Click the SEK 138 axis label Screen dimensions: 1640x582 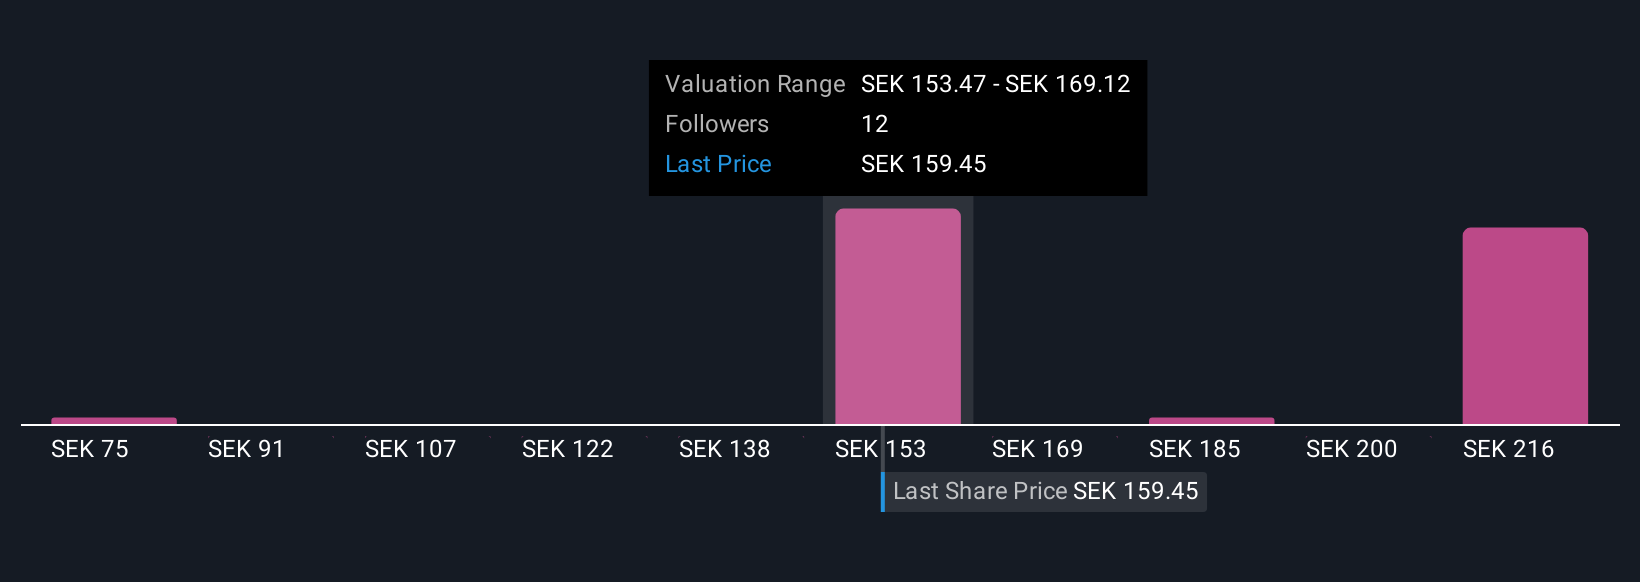pyautogui.click(x=724, y=449)
